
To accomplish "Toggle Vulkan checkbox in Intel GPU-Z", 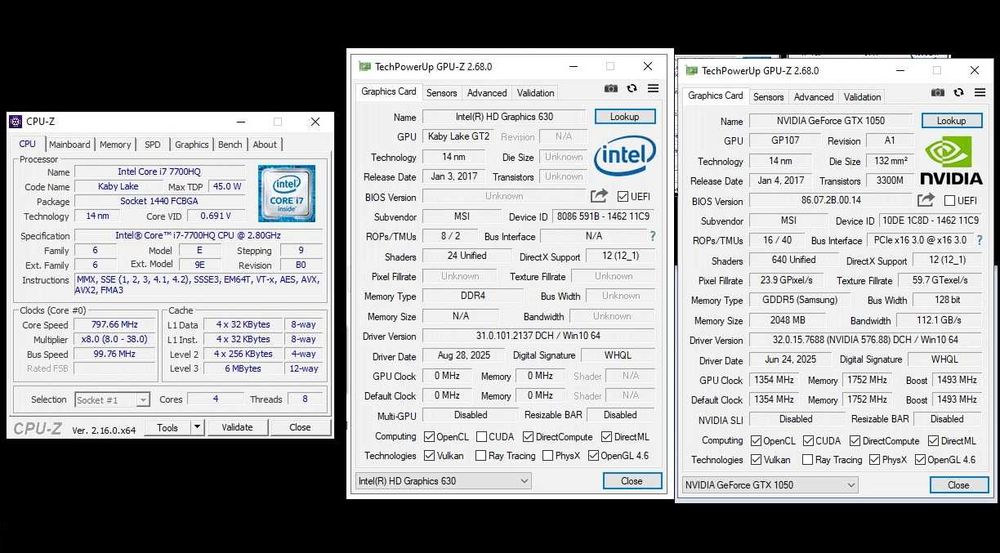I will [x=429, y=456].
